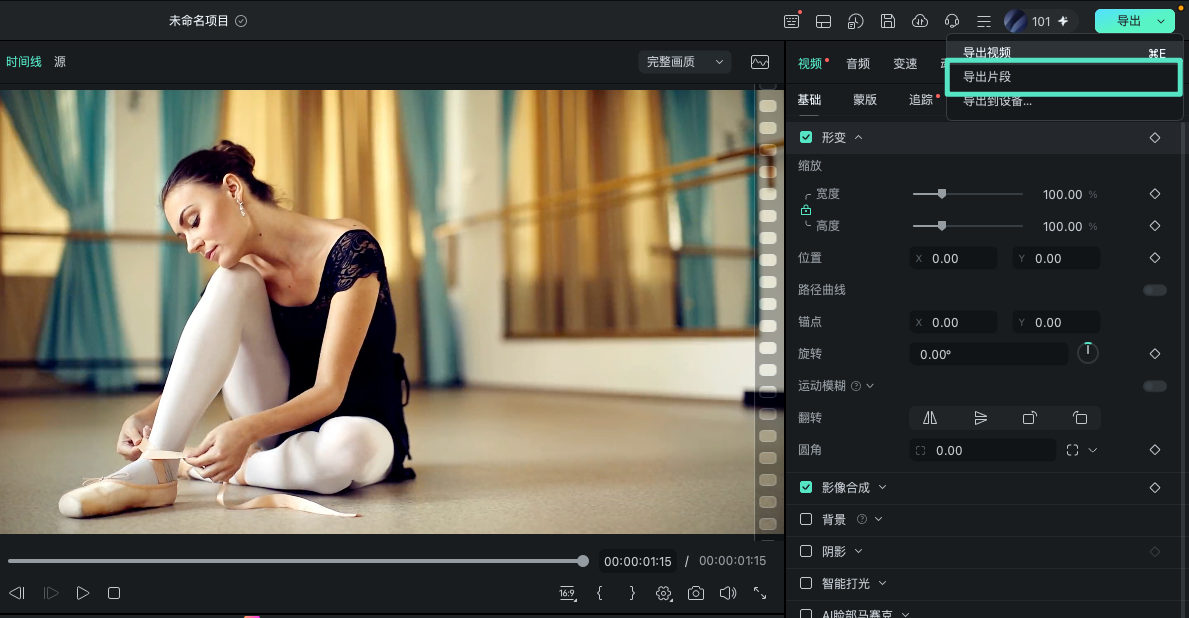The width and height of the screenshot is (1189, 618).
Task: Turn on the 运动模糊 switch
Action: 1155,386
